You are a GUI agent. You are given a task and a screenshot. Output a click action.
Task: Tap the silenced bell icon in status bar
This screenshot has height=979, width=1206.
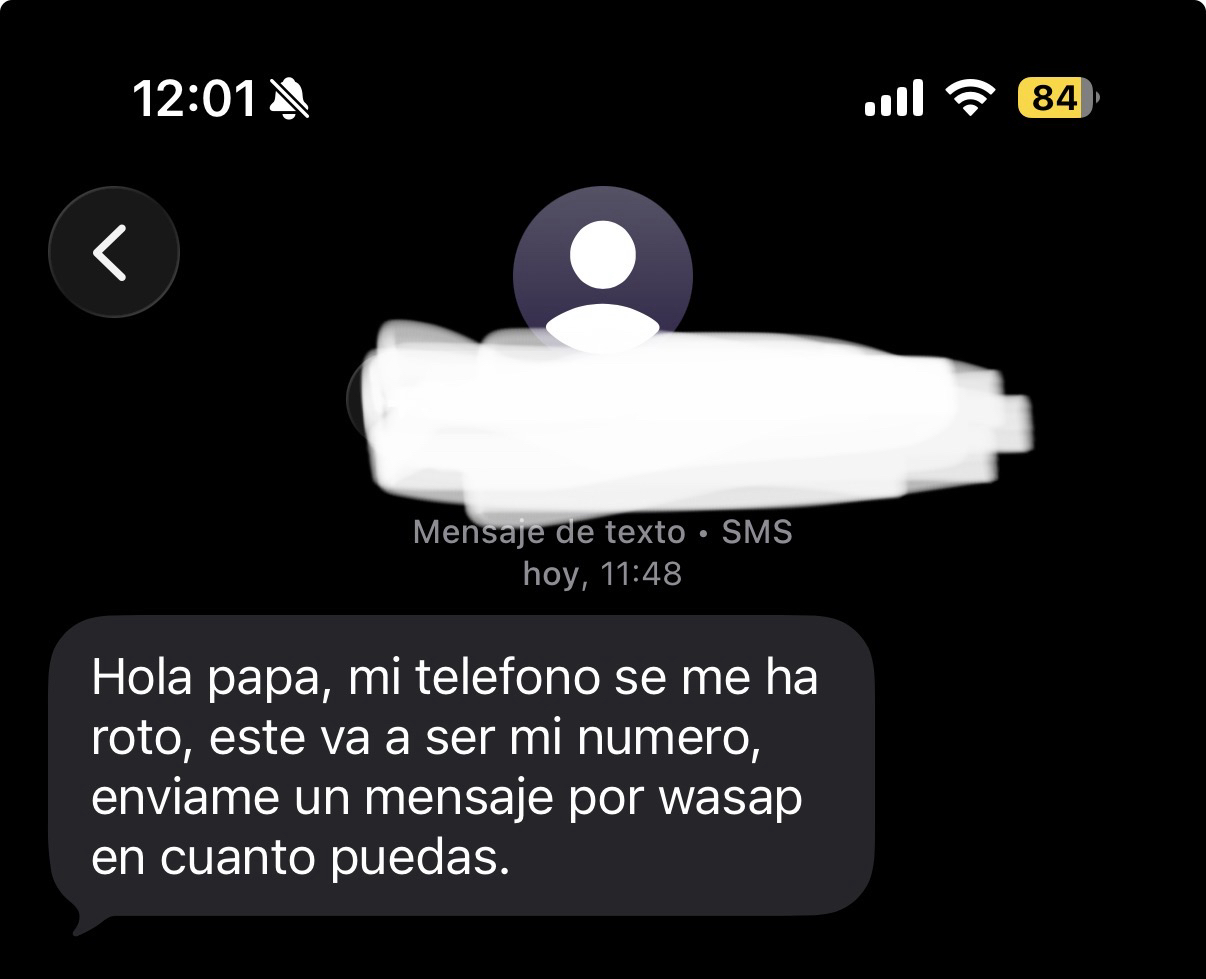pyautogui.click(x=290, y=99)
